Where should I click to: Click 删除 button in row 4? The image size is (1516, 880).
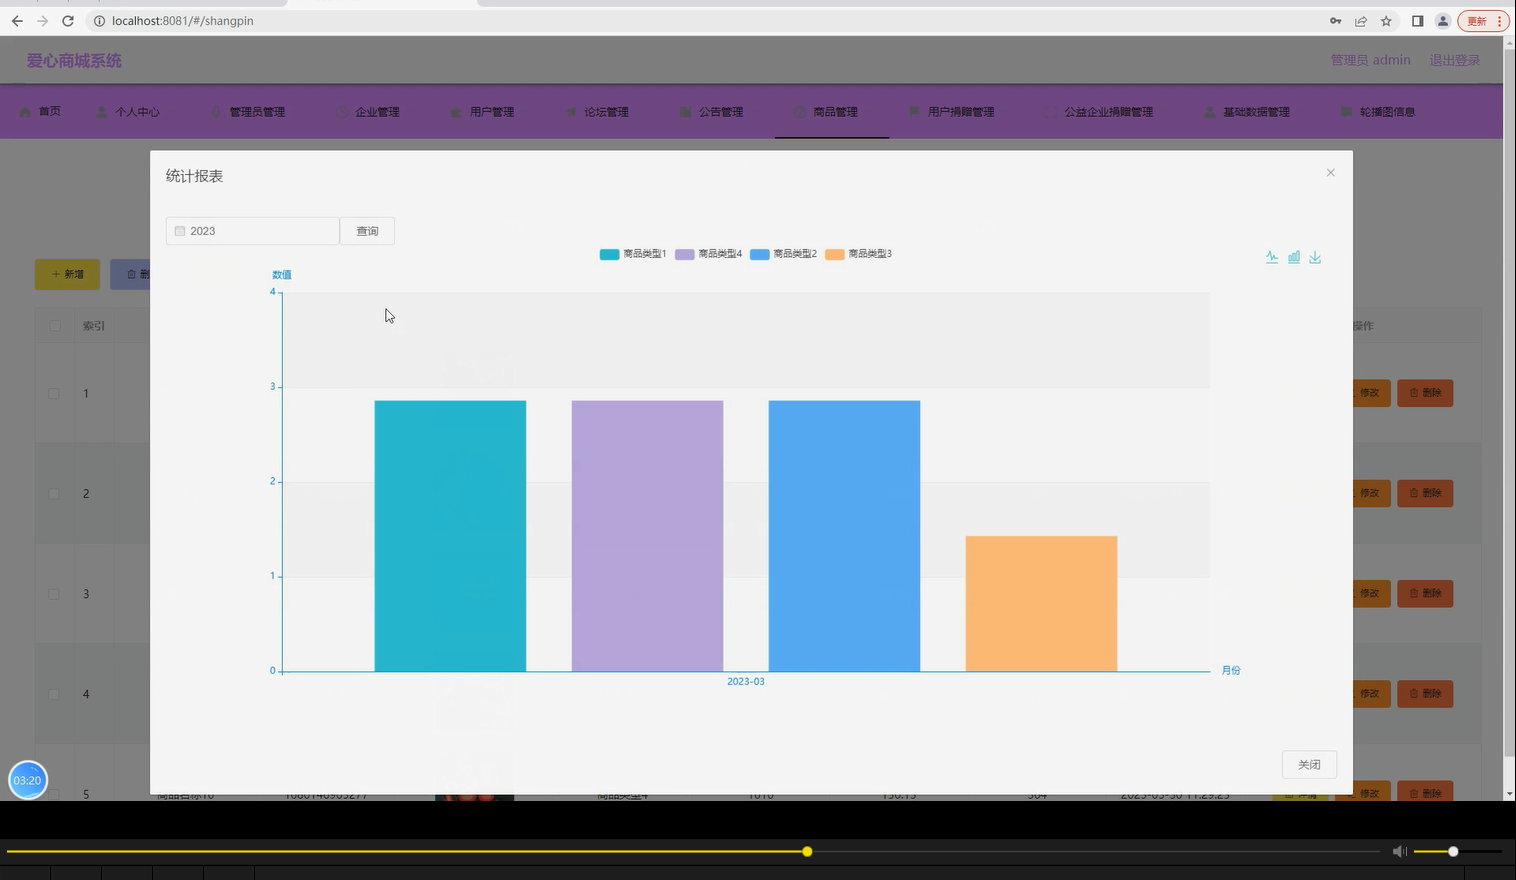[1425, 693]
